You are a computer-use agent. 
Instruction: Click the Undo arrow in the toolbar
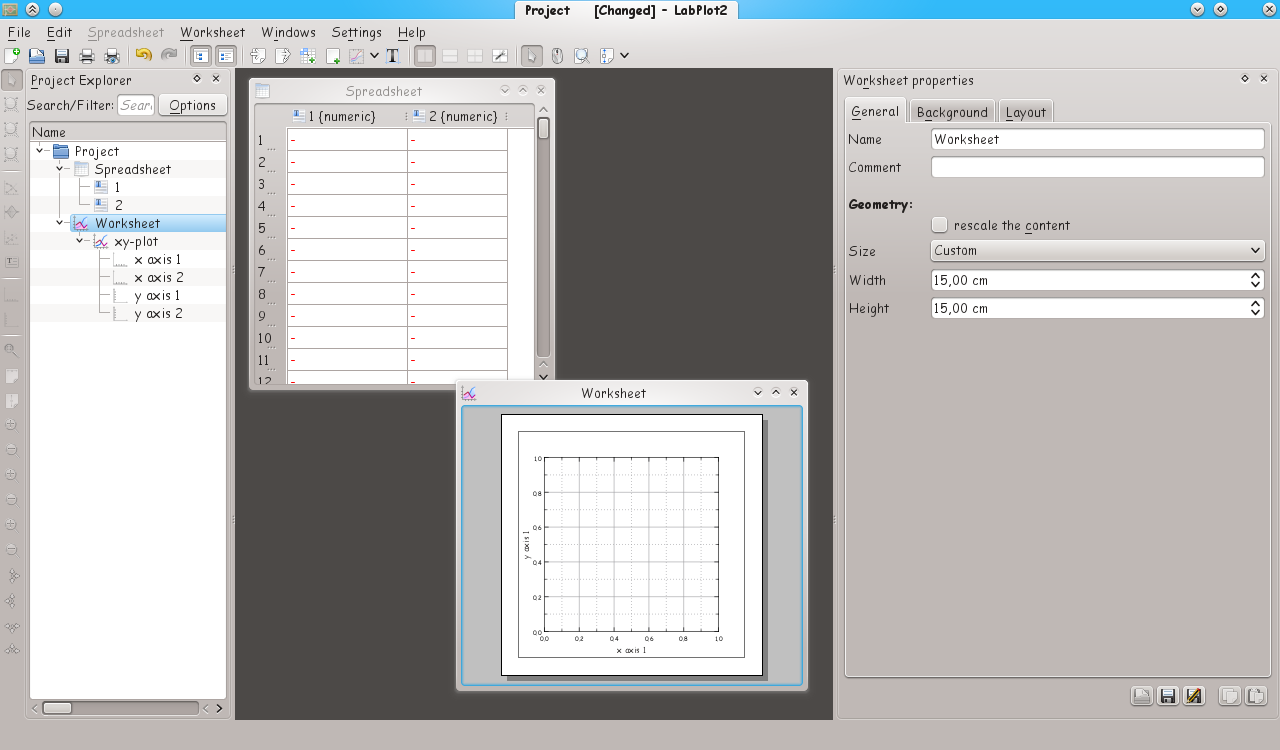[144, 56]
